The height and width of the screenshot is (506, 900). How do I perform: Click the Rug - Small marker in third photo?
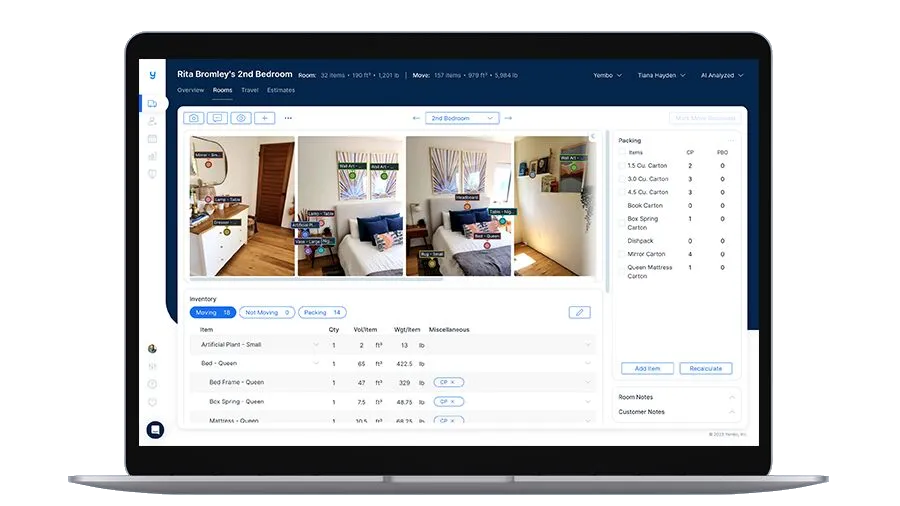pos(432,263)
